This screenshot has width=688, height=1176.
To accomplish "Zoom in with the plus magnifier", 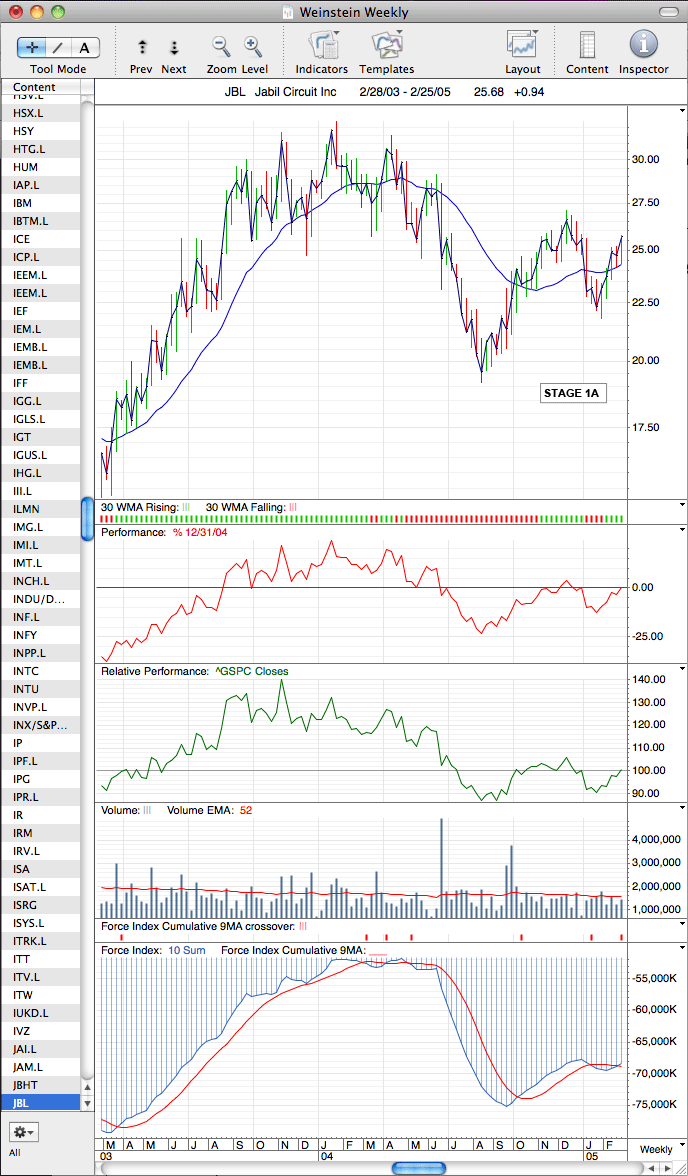I will pos(253,46).
